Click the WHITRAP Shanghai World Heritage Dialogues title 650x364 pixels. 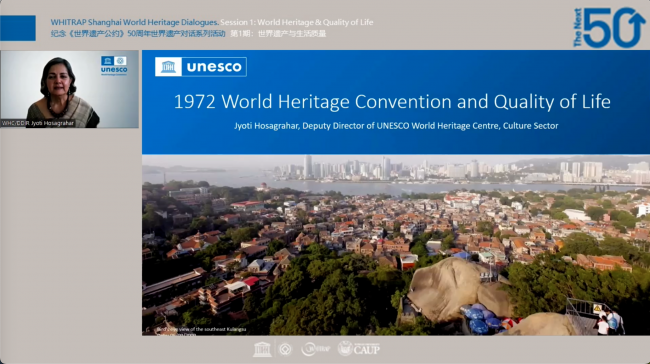135,22
